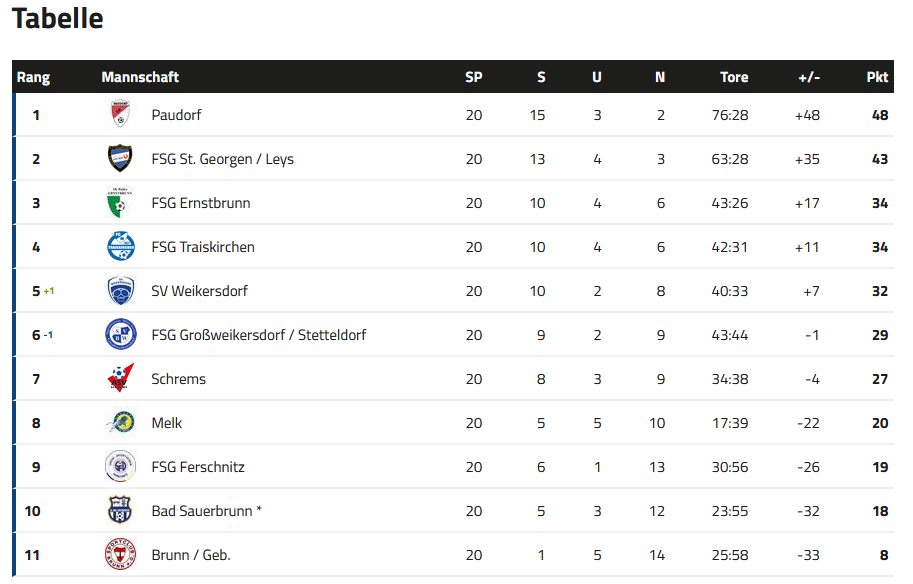Select the Schrems ASV red logo
913x584 pixels.
click(121, 378)
